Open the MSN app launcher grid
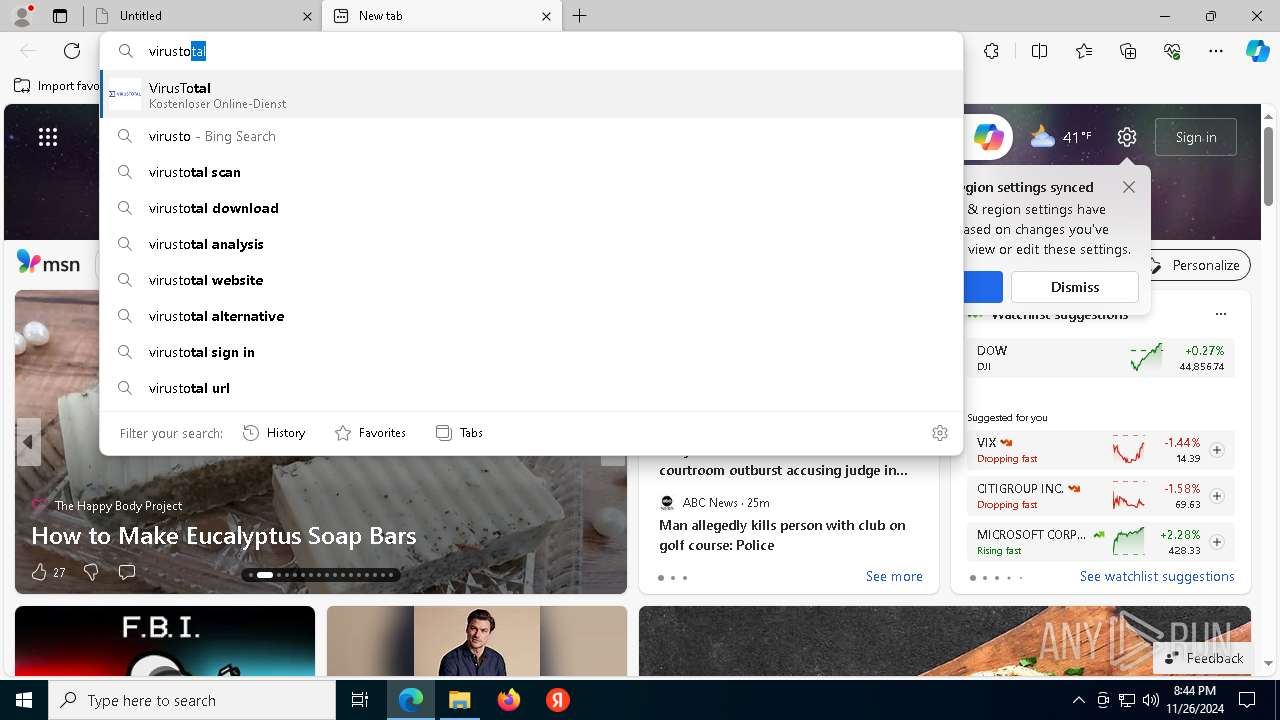 click(x=48, y=137)
